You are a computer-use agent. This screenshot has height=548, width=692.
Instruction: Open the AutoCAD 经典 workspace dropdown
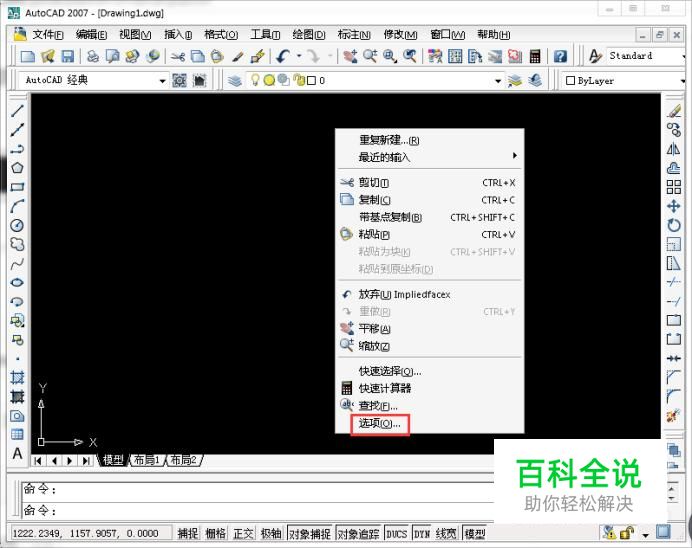click(162, 81)
